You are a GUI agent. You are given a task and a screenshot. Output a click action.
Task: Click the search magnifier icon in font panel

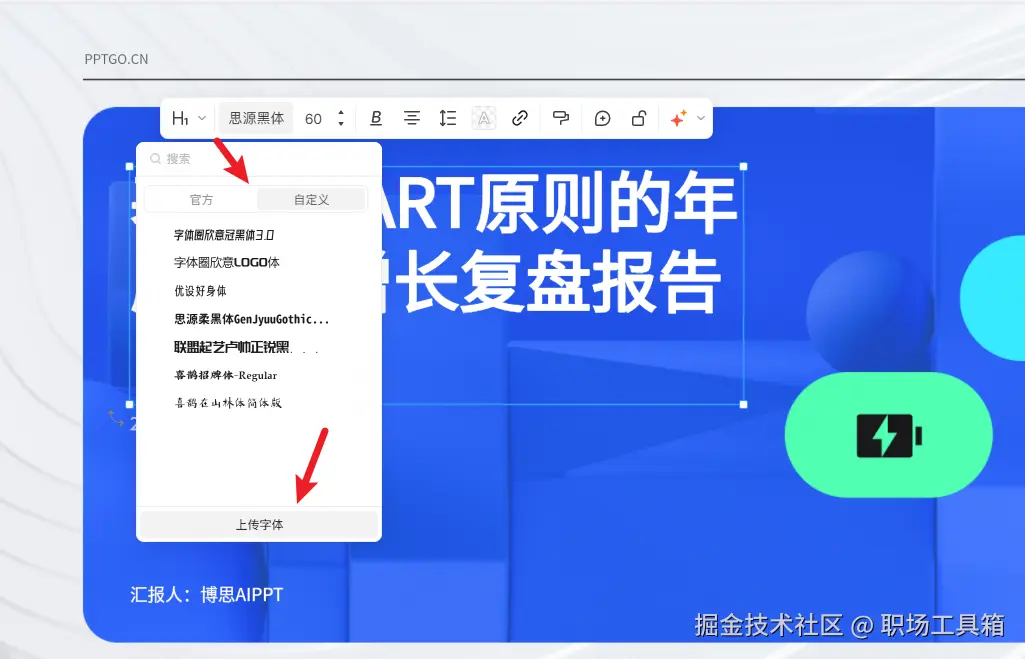click(x=156, y=159)
